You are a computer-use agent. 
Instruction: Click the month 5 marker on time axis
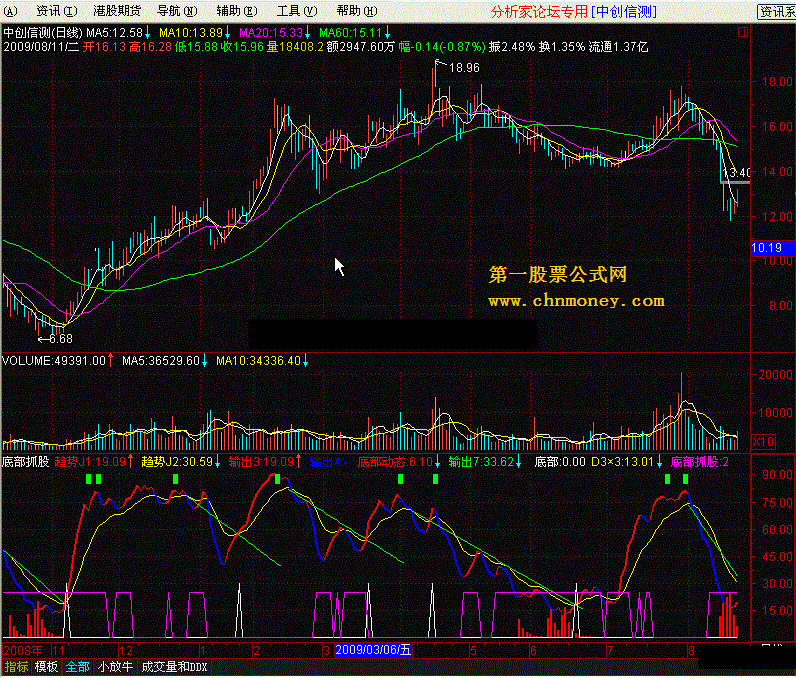coord(473,650)
